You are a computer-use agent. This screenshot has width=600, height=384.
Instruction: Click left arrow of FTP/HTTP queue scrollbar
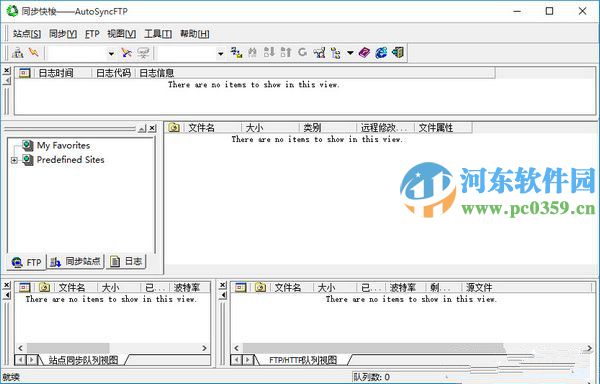[236, 348]
